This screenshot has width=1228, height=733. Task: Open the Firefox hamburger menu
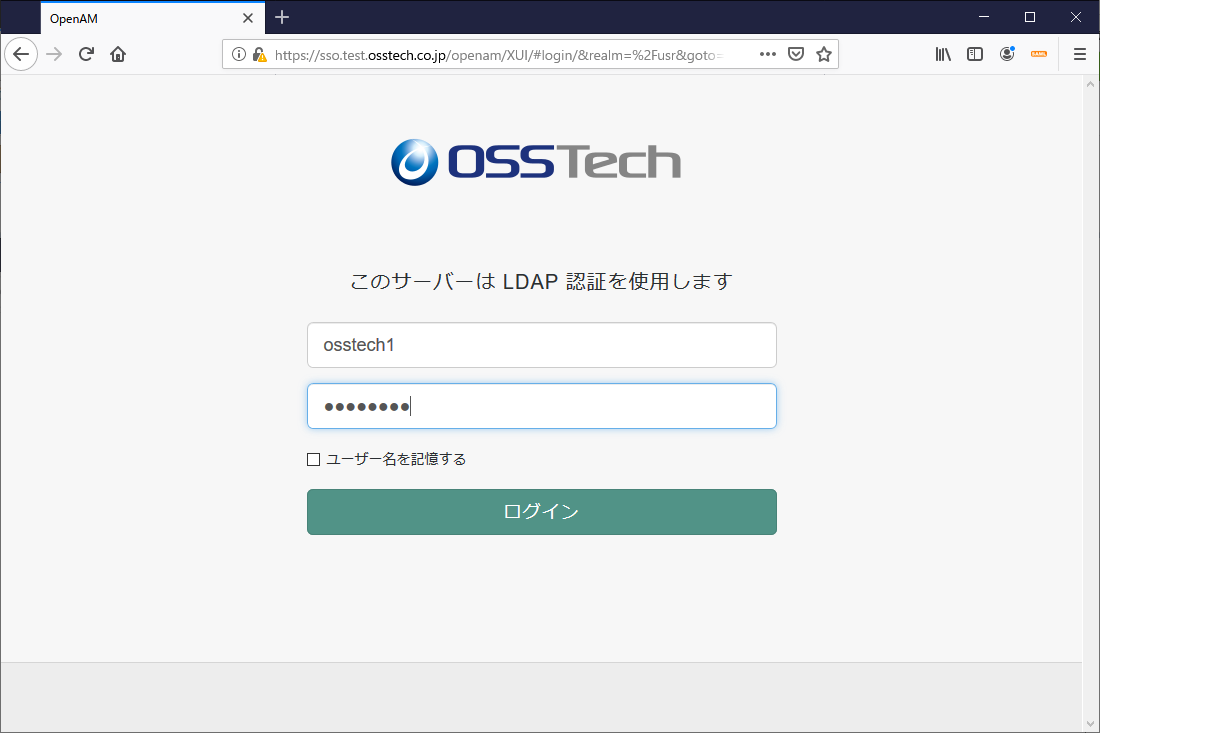[x=1080, y=54]
